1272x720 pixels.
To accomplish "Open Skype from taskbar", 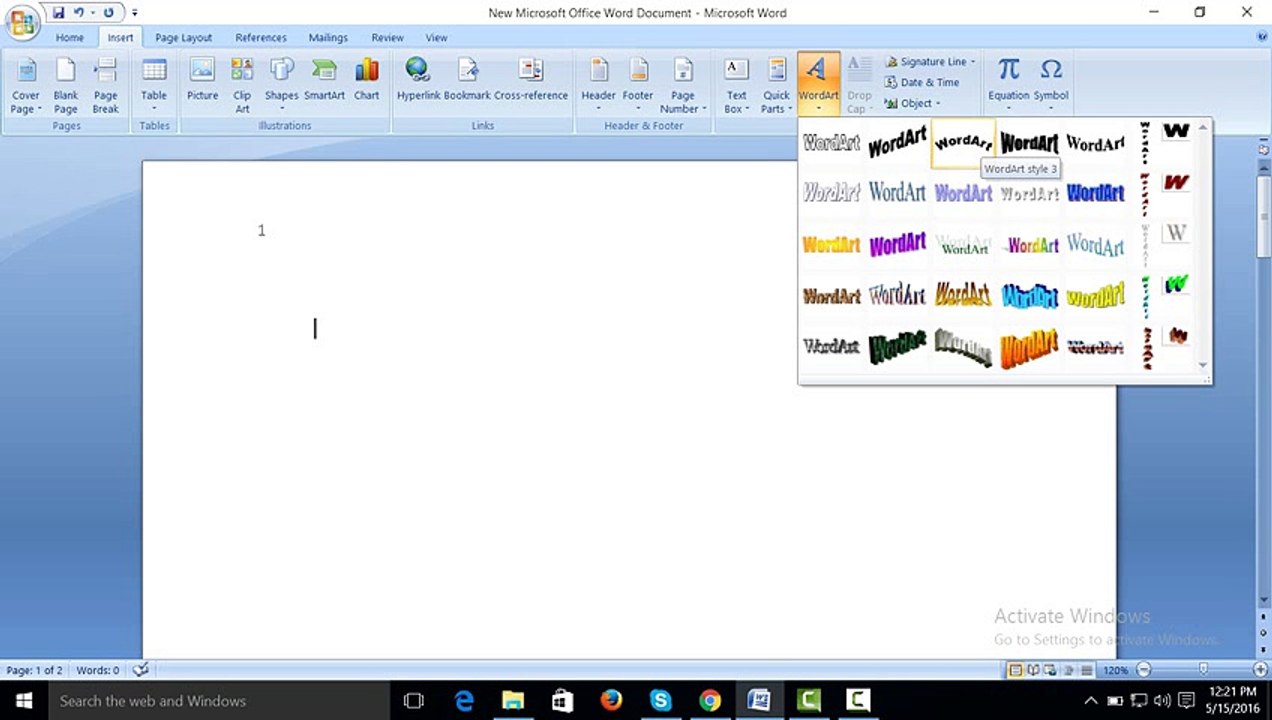I will point(660,701).
